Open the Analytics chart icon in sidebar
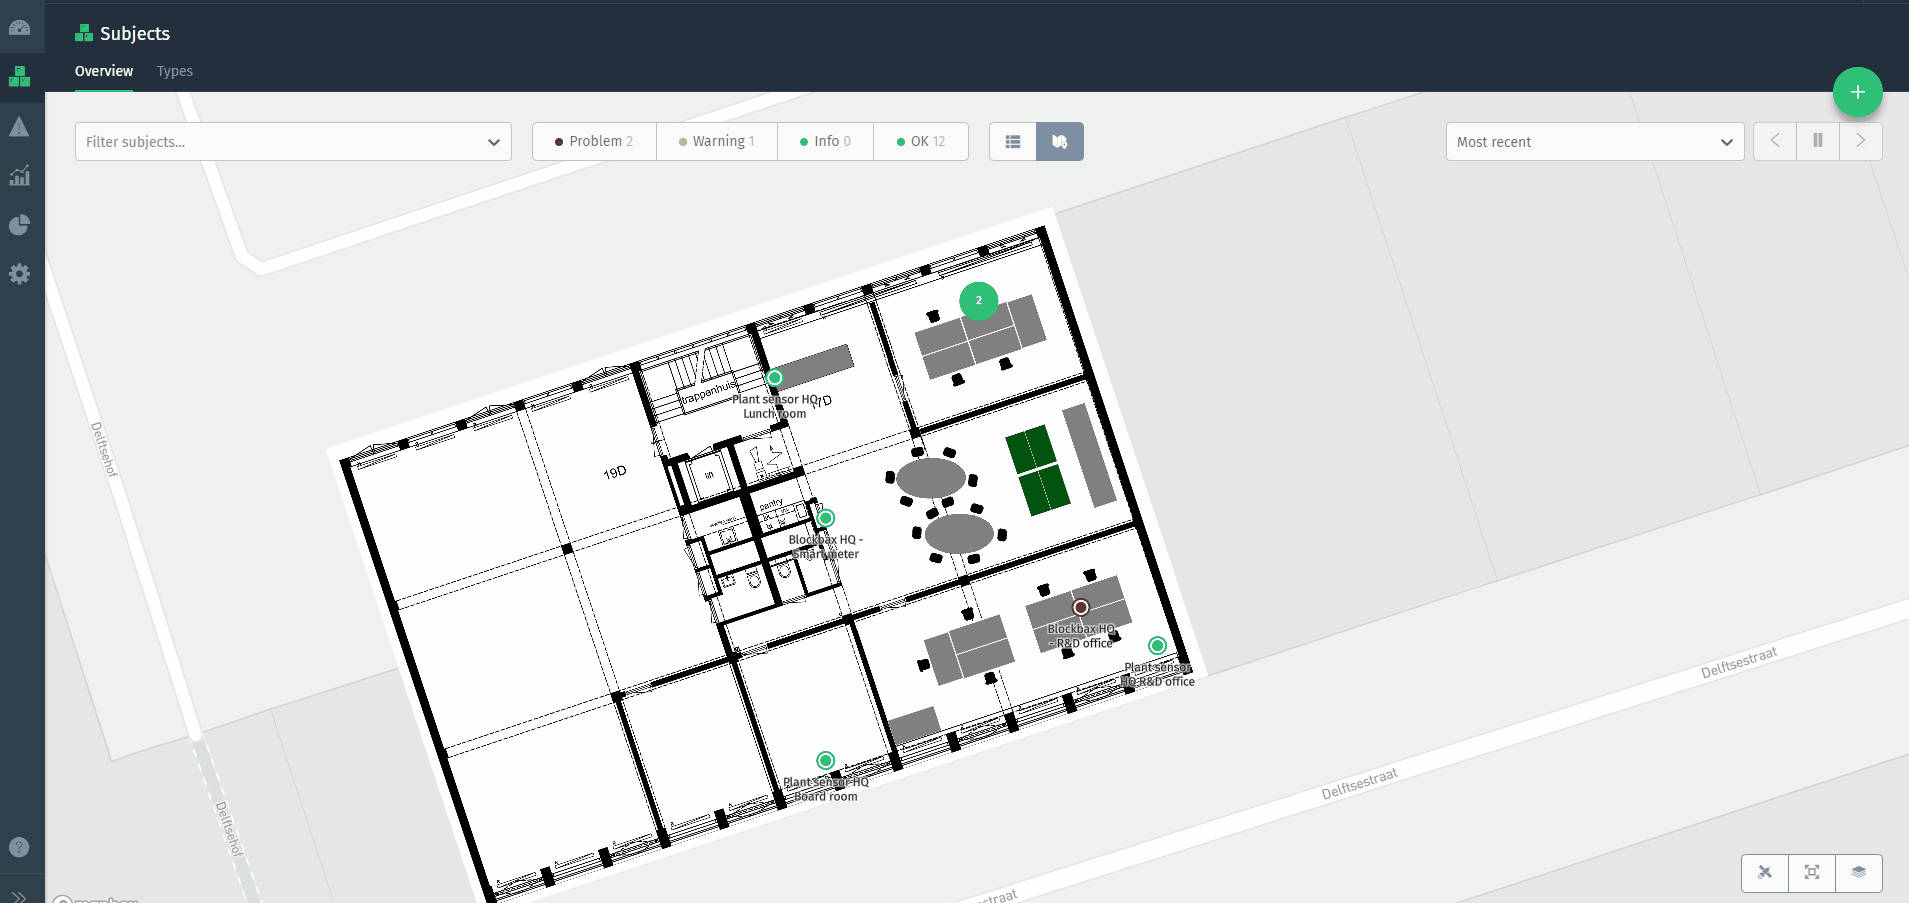Image resolution: width=1909 pixels, height=903 pixels. [x=20, y=176]
